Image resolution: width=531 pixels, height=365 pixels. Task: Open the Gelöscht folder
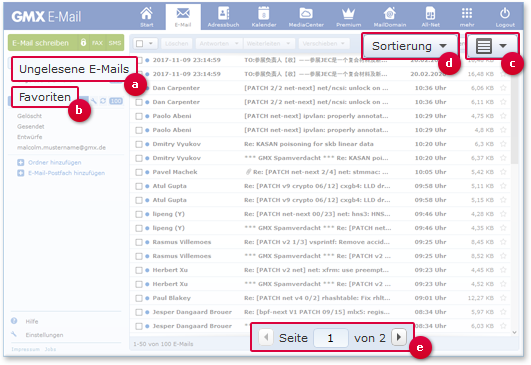29,116
